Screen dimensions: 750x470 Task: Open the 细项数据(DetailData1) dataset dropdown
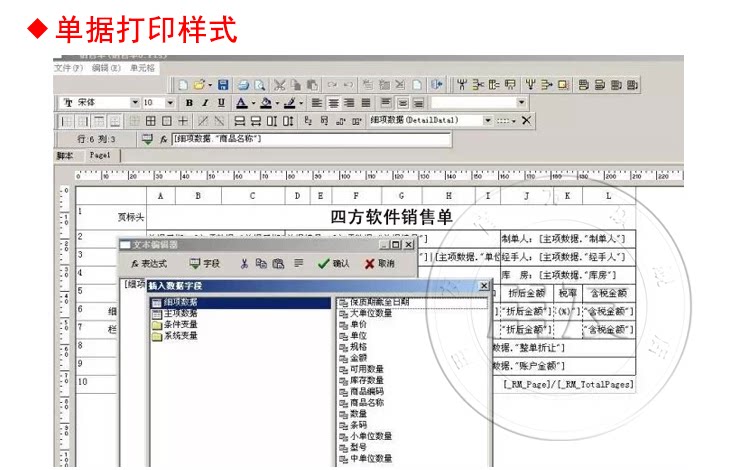(487, 120)
